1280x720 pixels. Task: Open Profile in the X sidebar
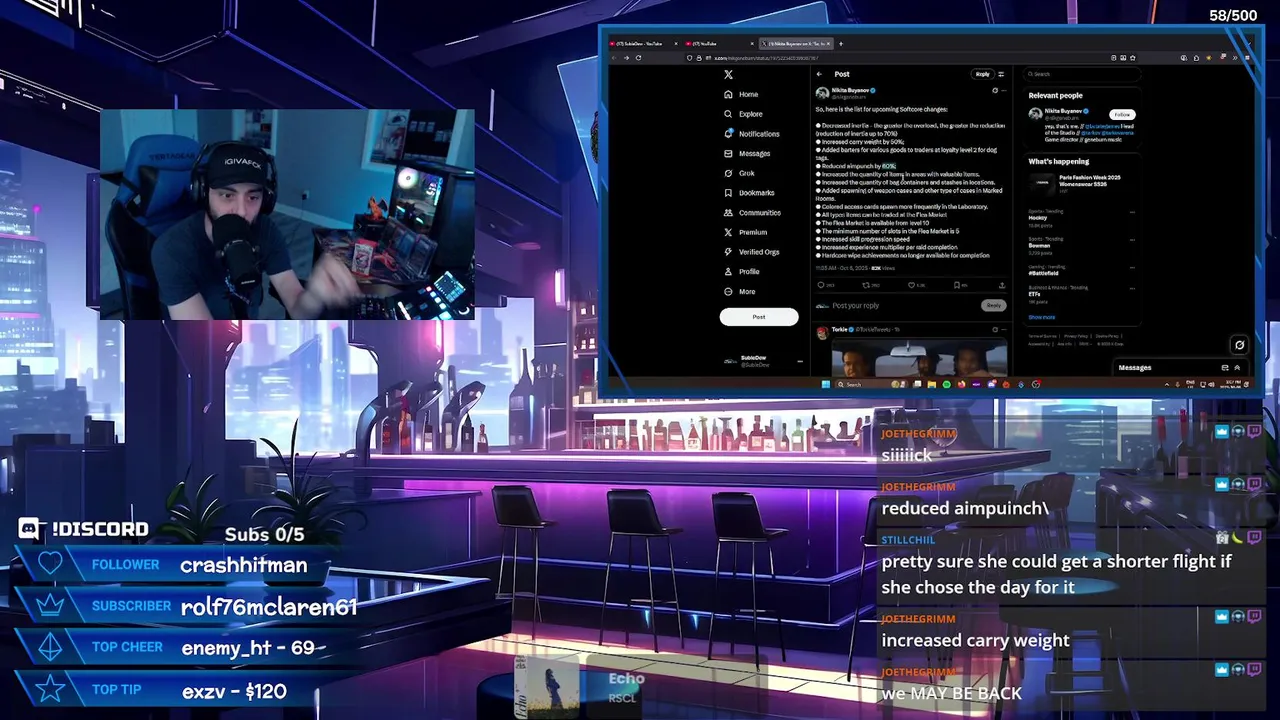(x=742, y=272)
